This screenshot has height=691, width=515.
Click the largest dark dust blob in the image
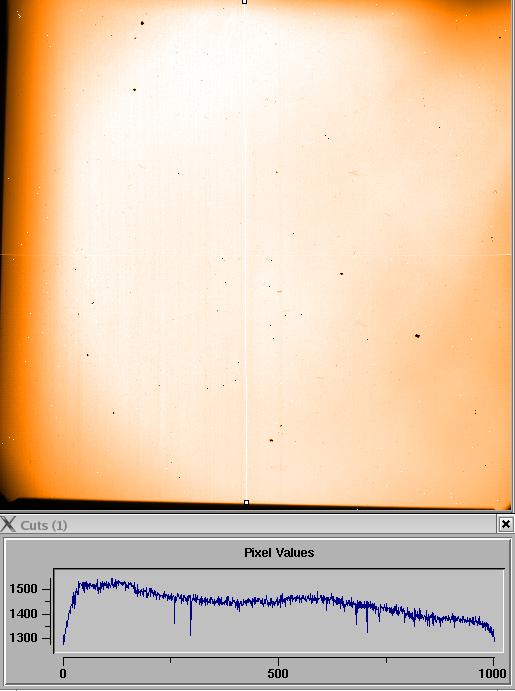click(417, 336)
